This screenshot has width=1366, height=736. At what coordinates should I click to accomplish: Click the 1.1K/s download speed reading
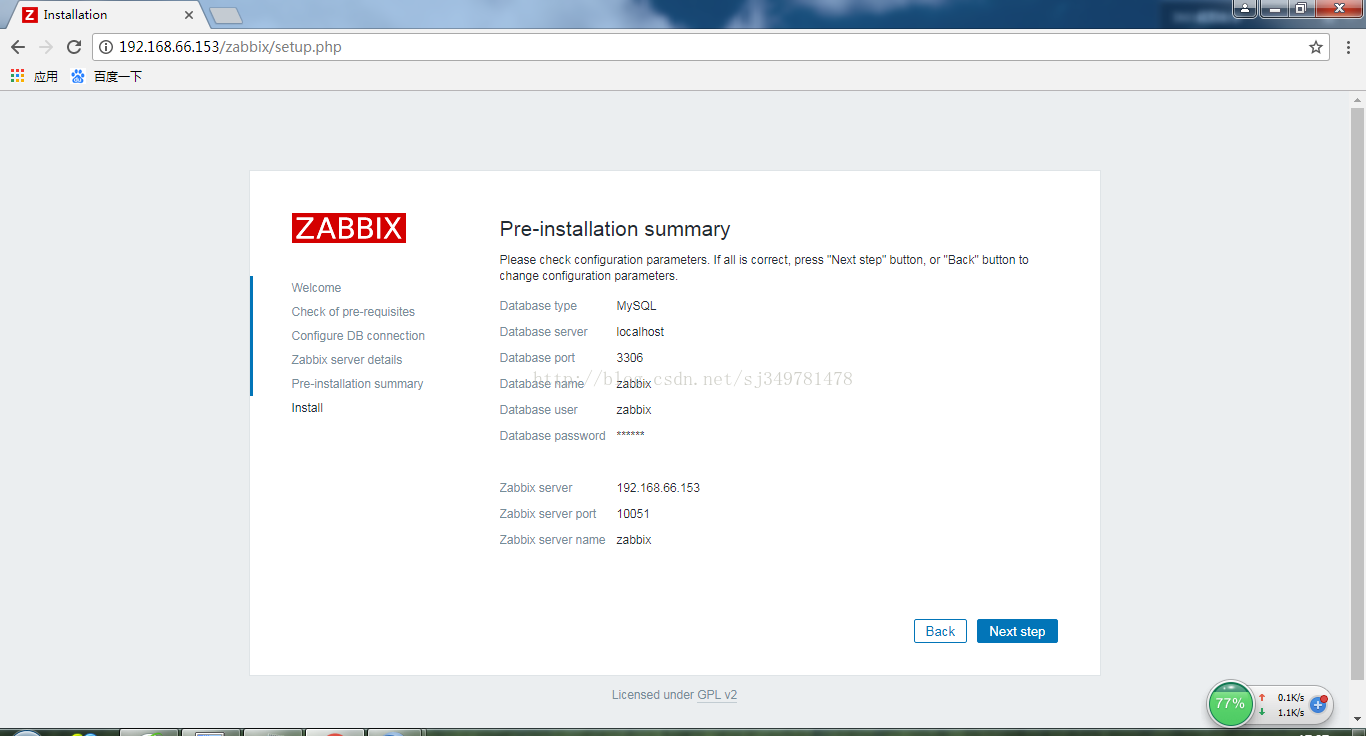1290,713
